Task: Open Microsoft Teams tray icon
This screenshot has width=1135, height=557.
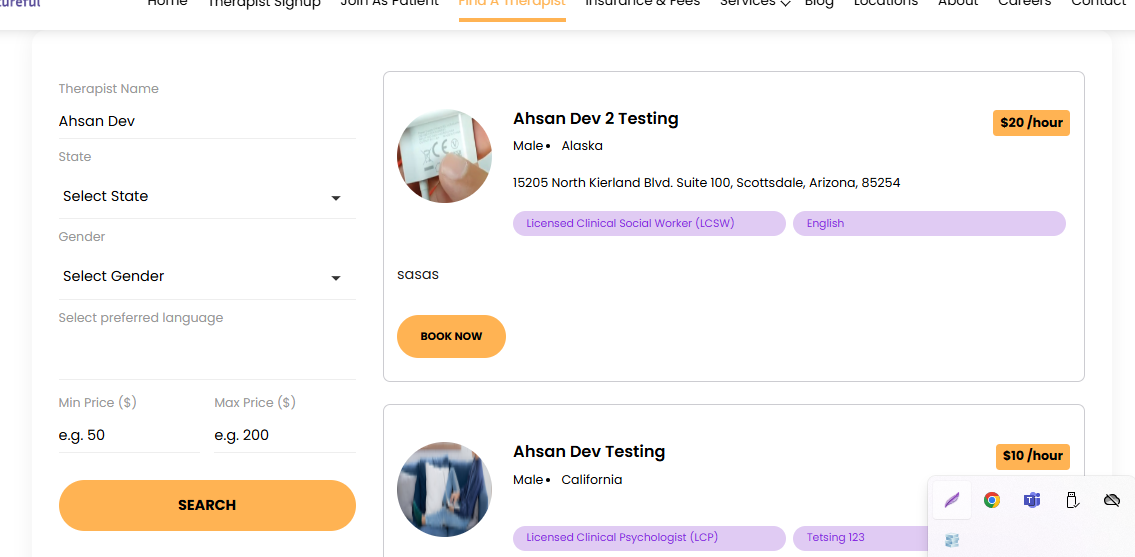Action: tap(1031, 500)
